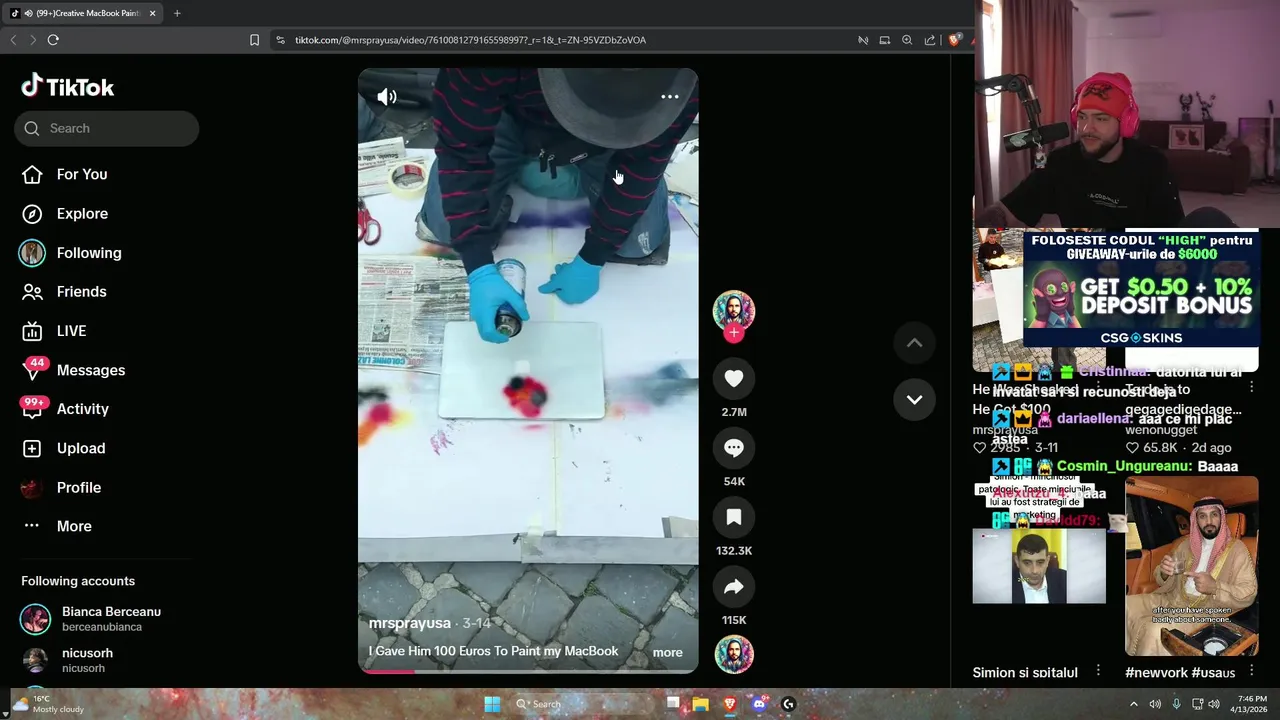The width and height of the screenshot is (1280, 720).
Task: Reload the page
Action: point(53,40)
